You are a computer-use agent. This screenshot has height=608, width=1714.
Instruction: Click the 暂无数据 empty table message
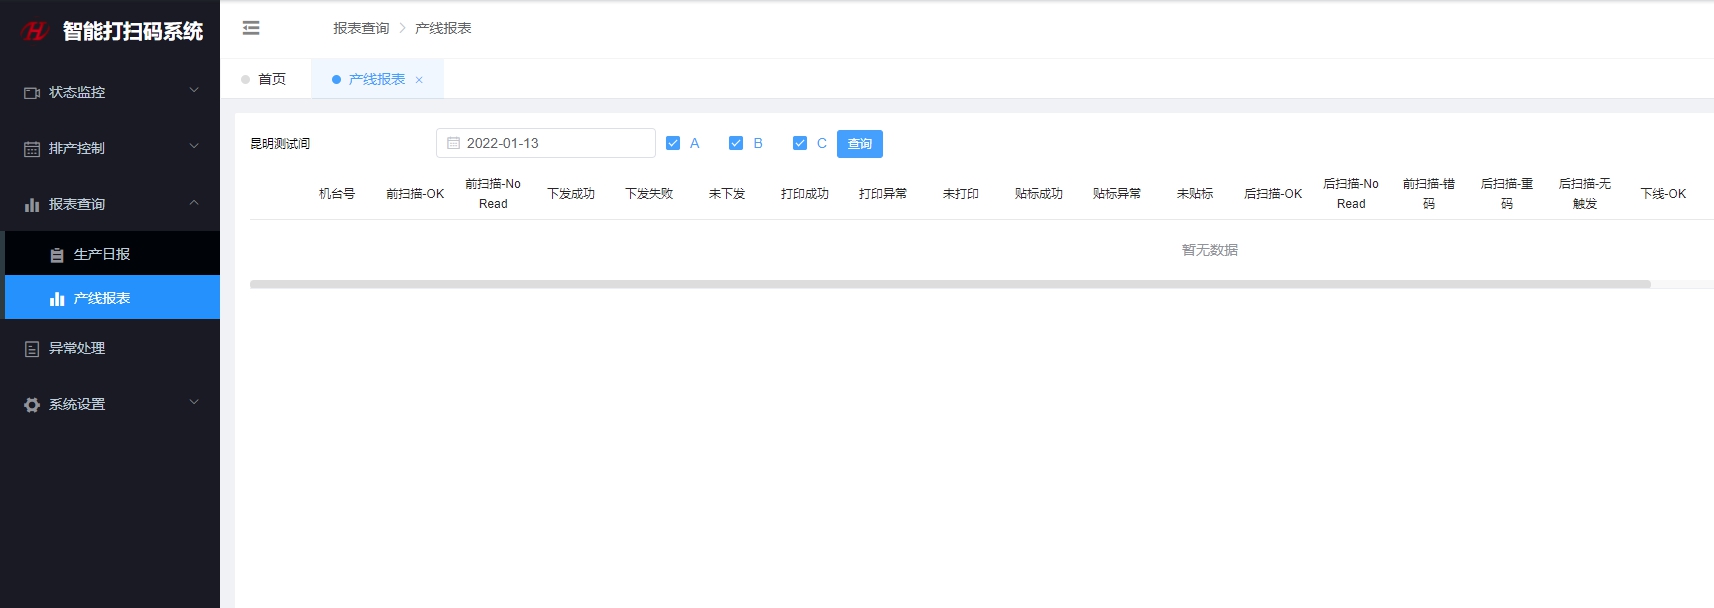[x=1210, y=250]
